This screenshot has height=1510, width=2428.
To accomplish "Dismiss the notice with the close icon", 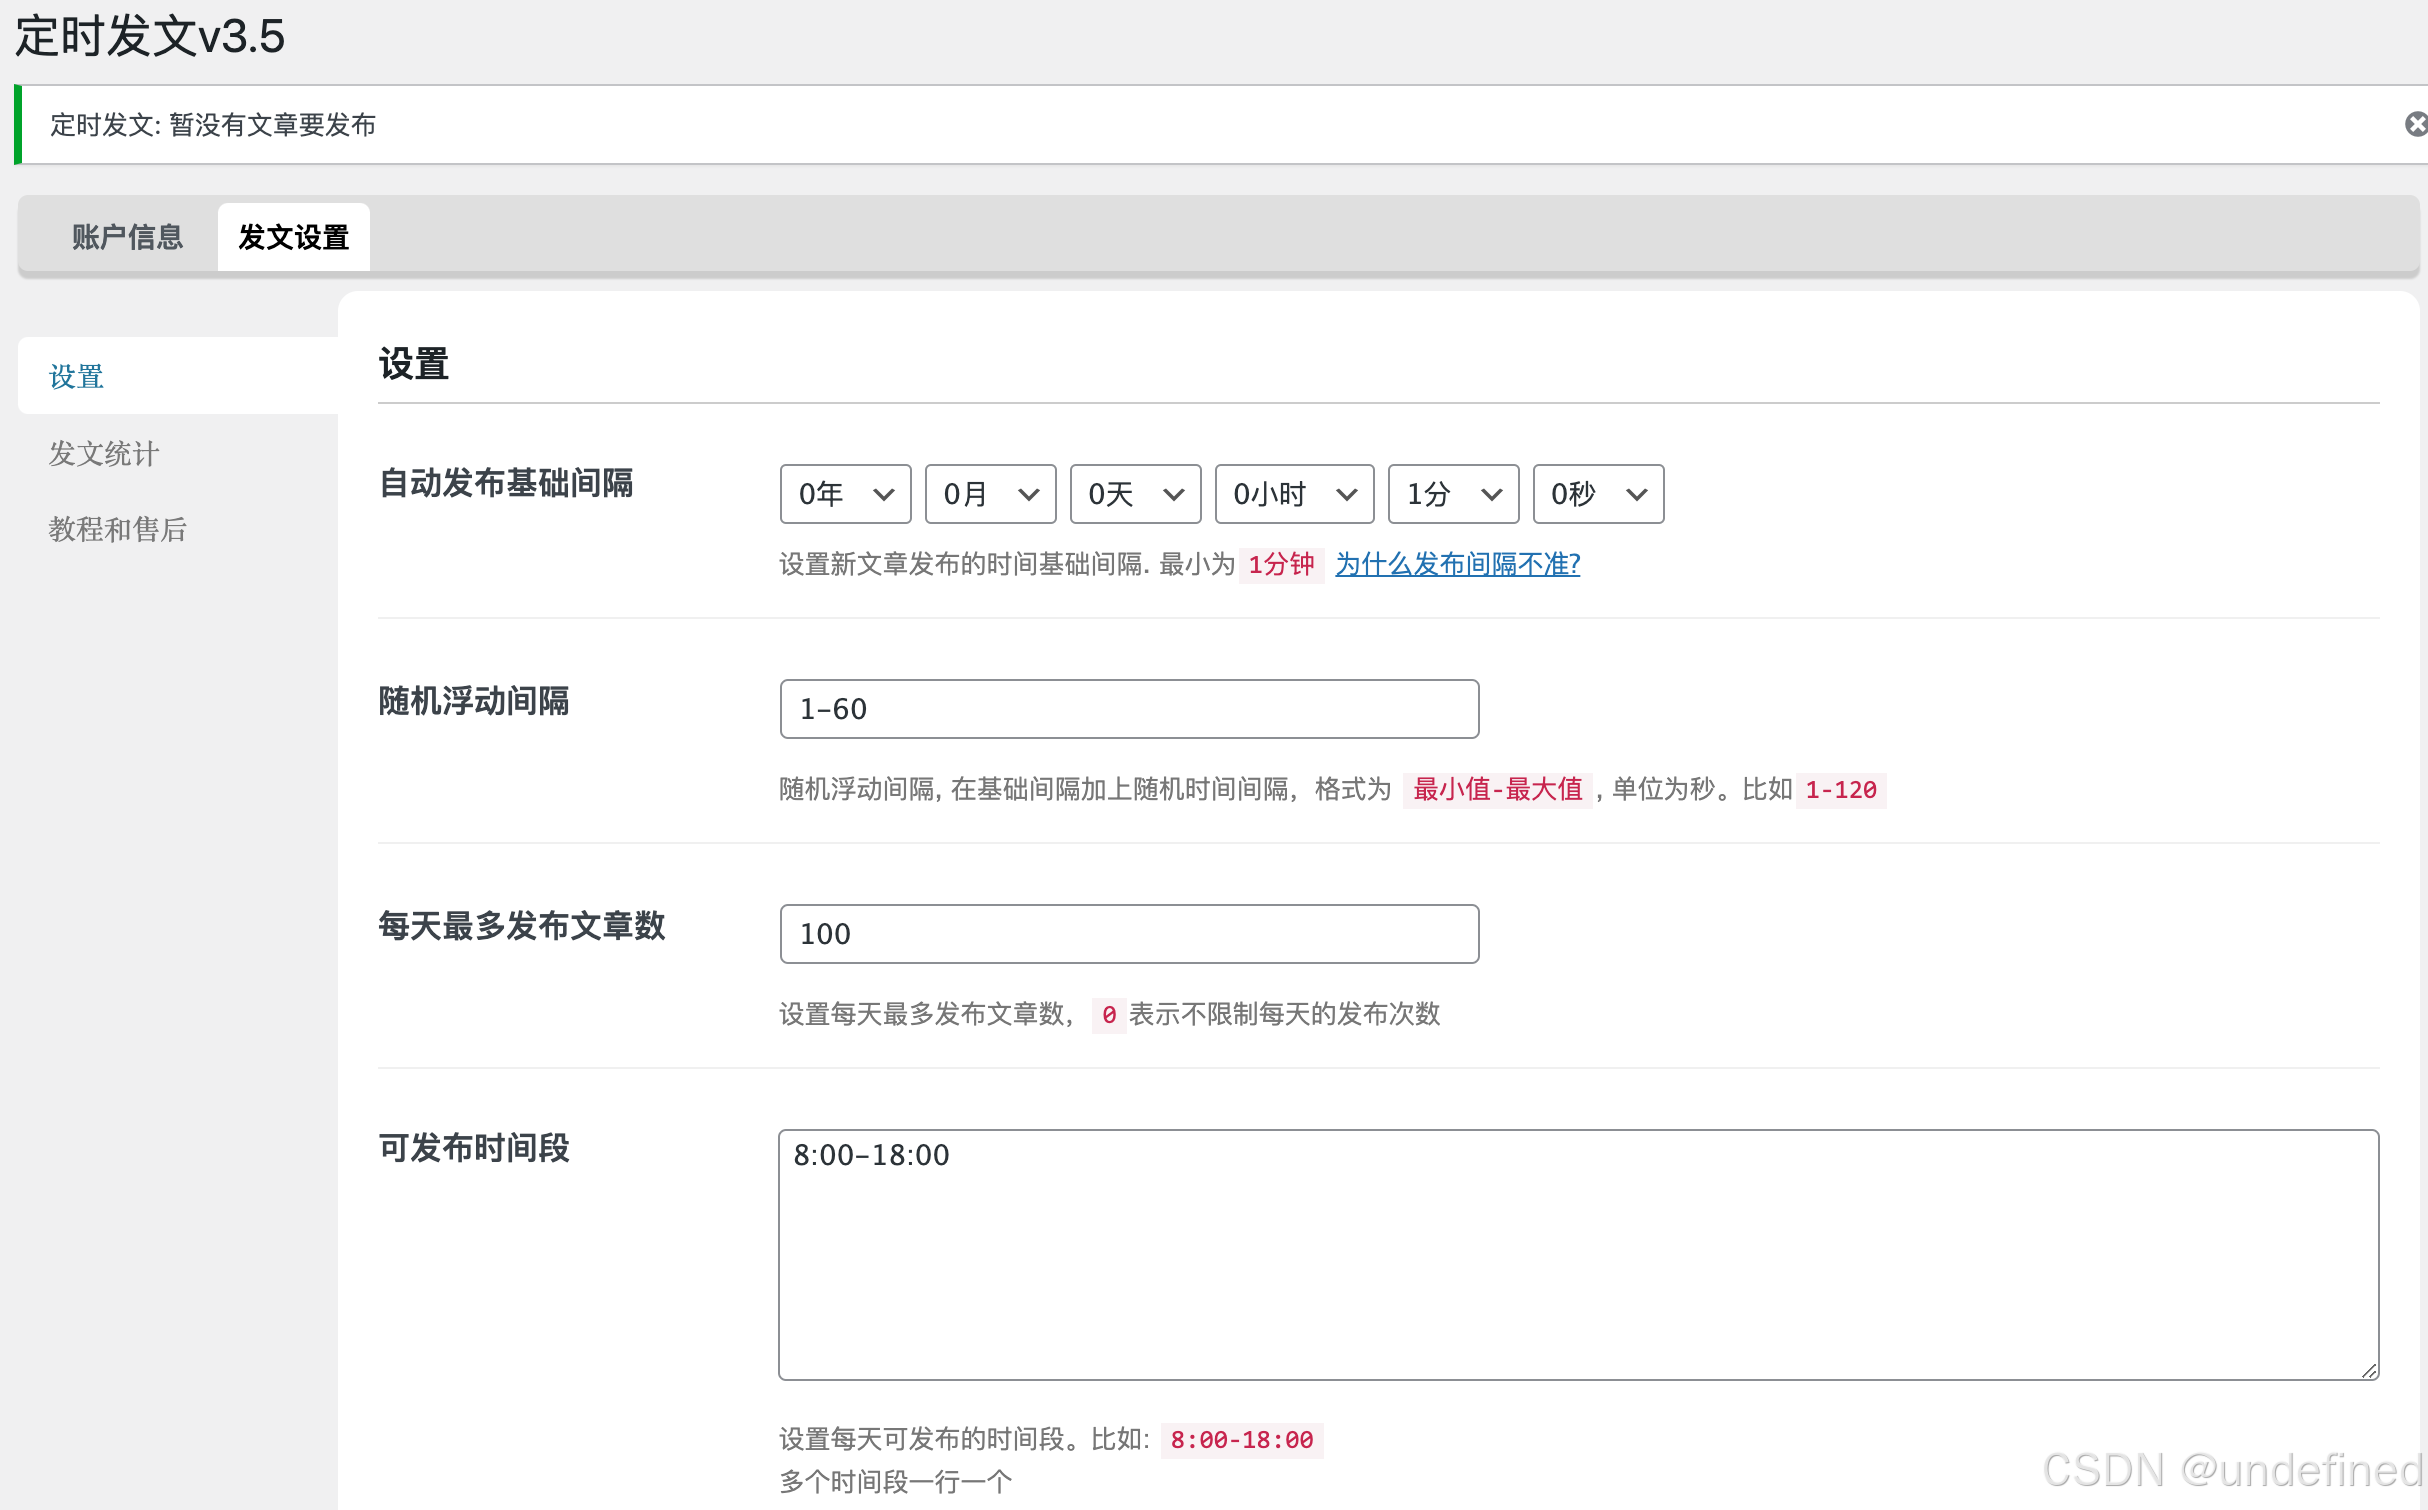I will point(2415,124).
